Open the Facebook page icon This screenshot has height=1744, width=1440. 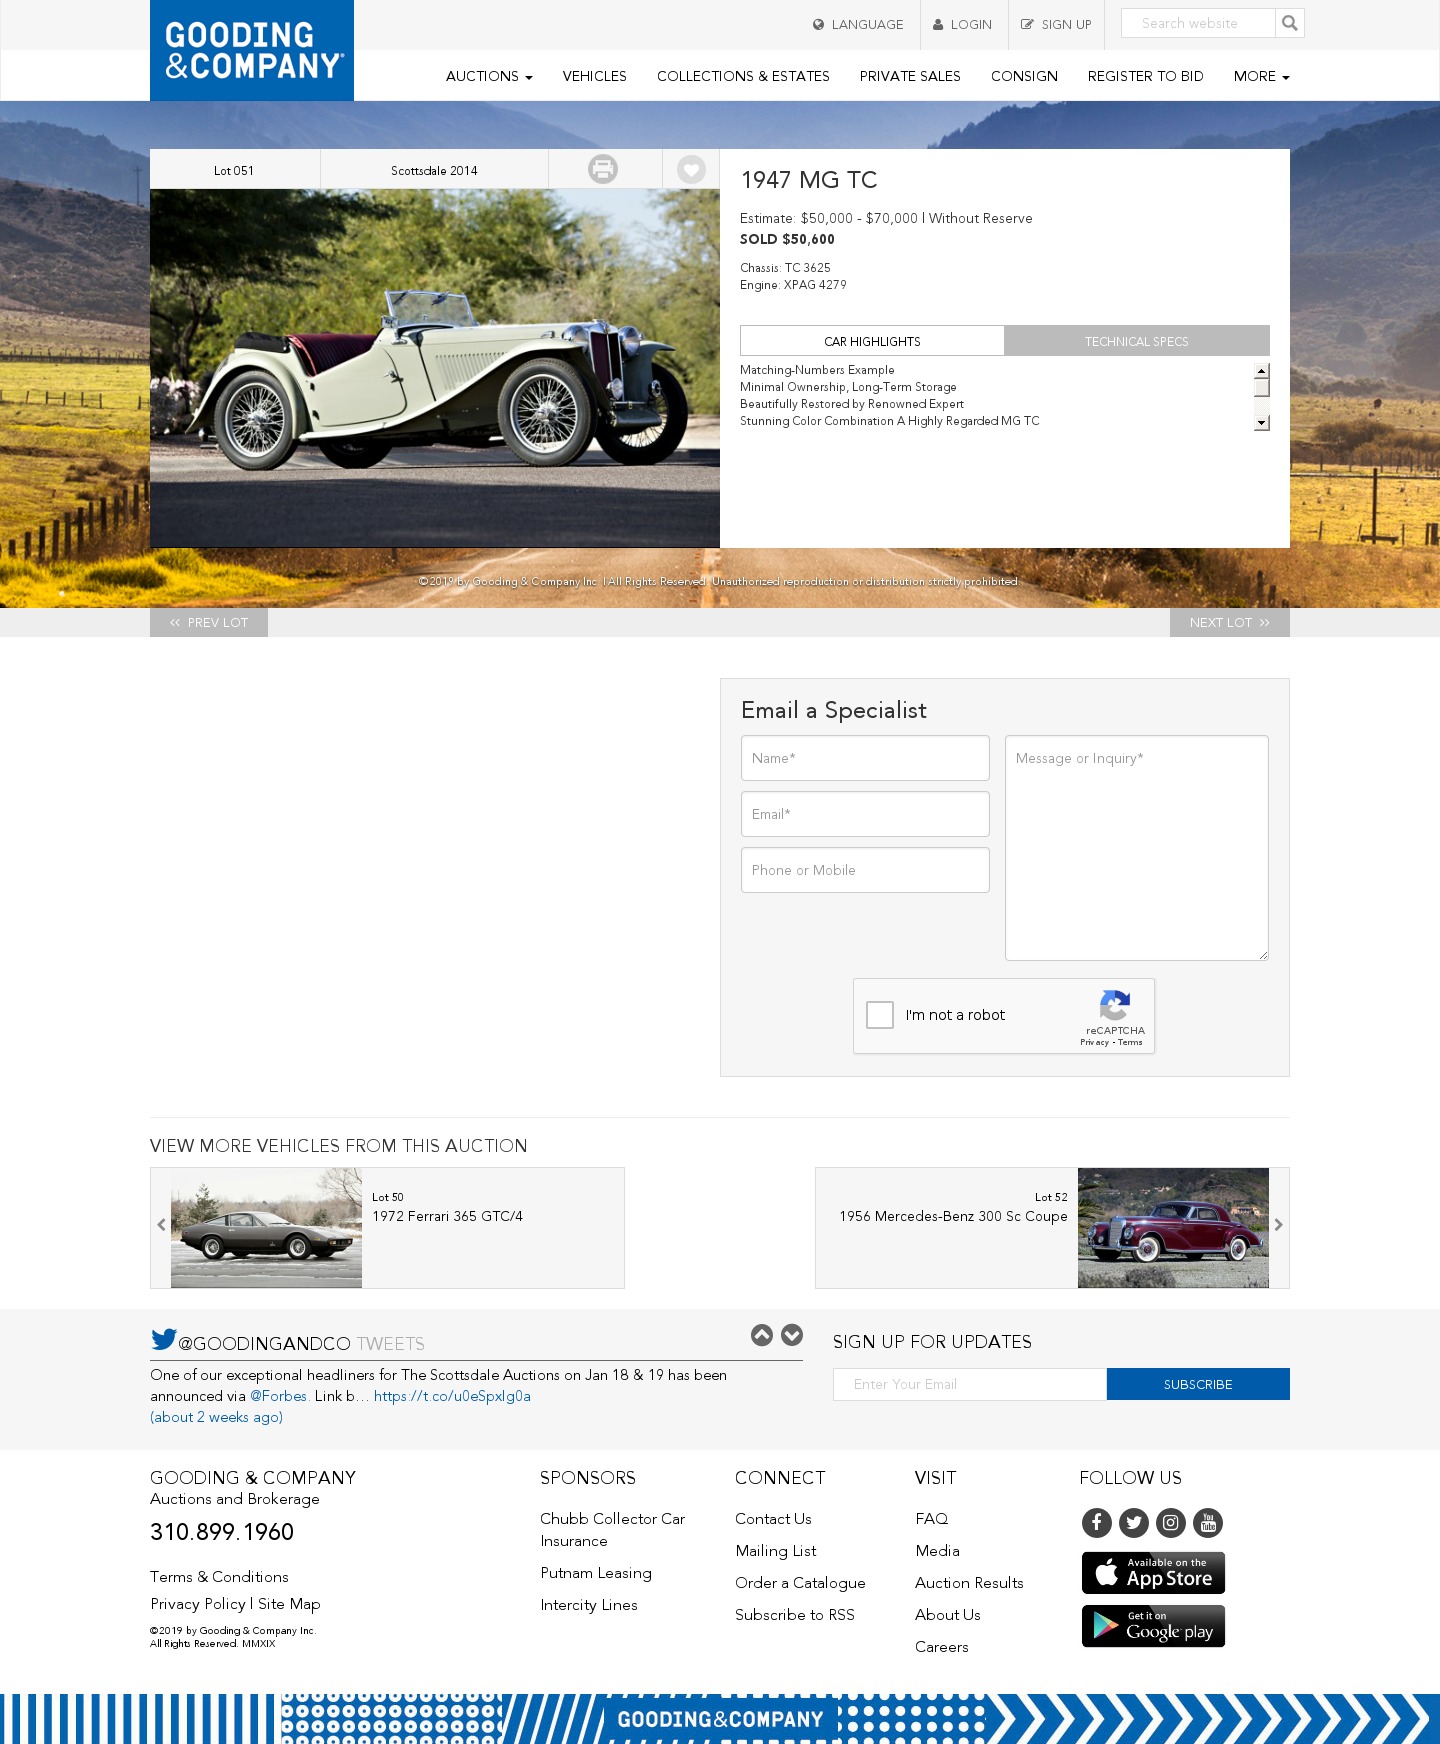[x=1097, y=1523]
